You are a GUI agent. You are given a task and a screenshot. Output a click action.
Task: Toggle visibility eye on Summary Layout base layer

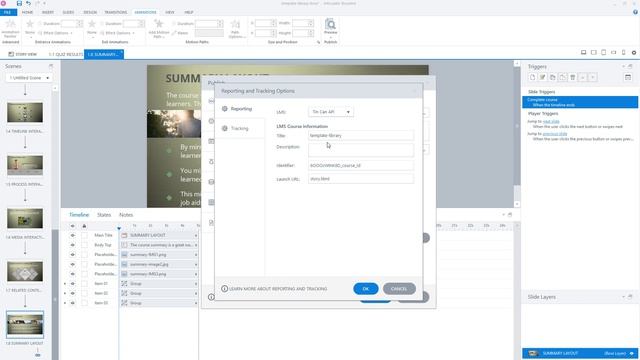632,353
